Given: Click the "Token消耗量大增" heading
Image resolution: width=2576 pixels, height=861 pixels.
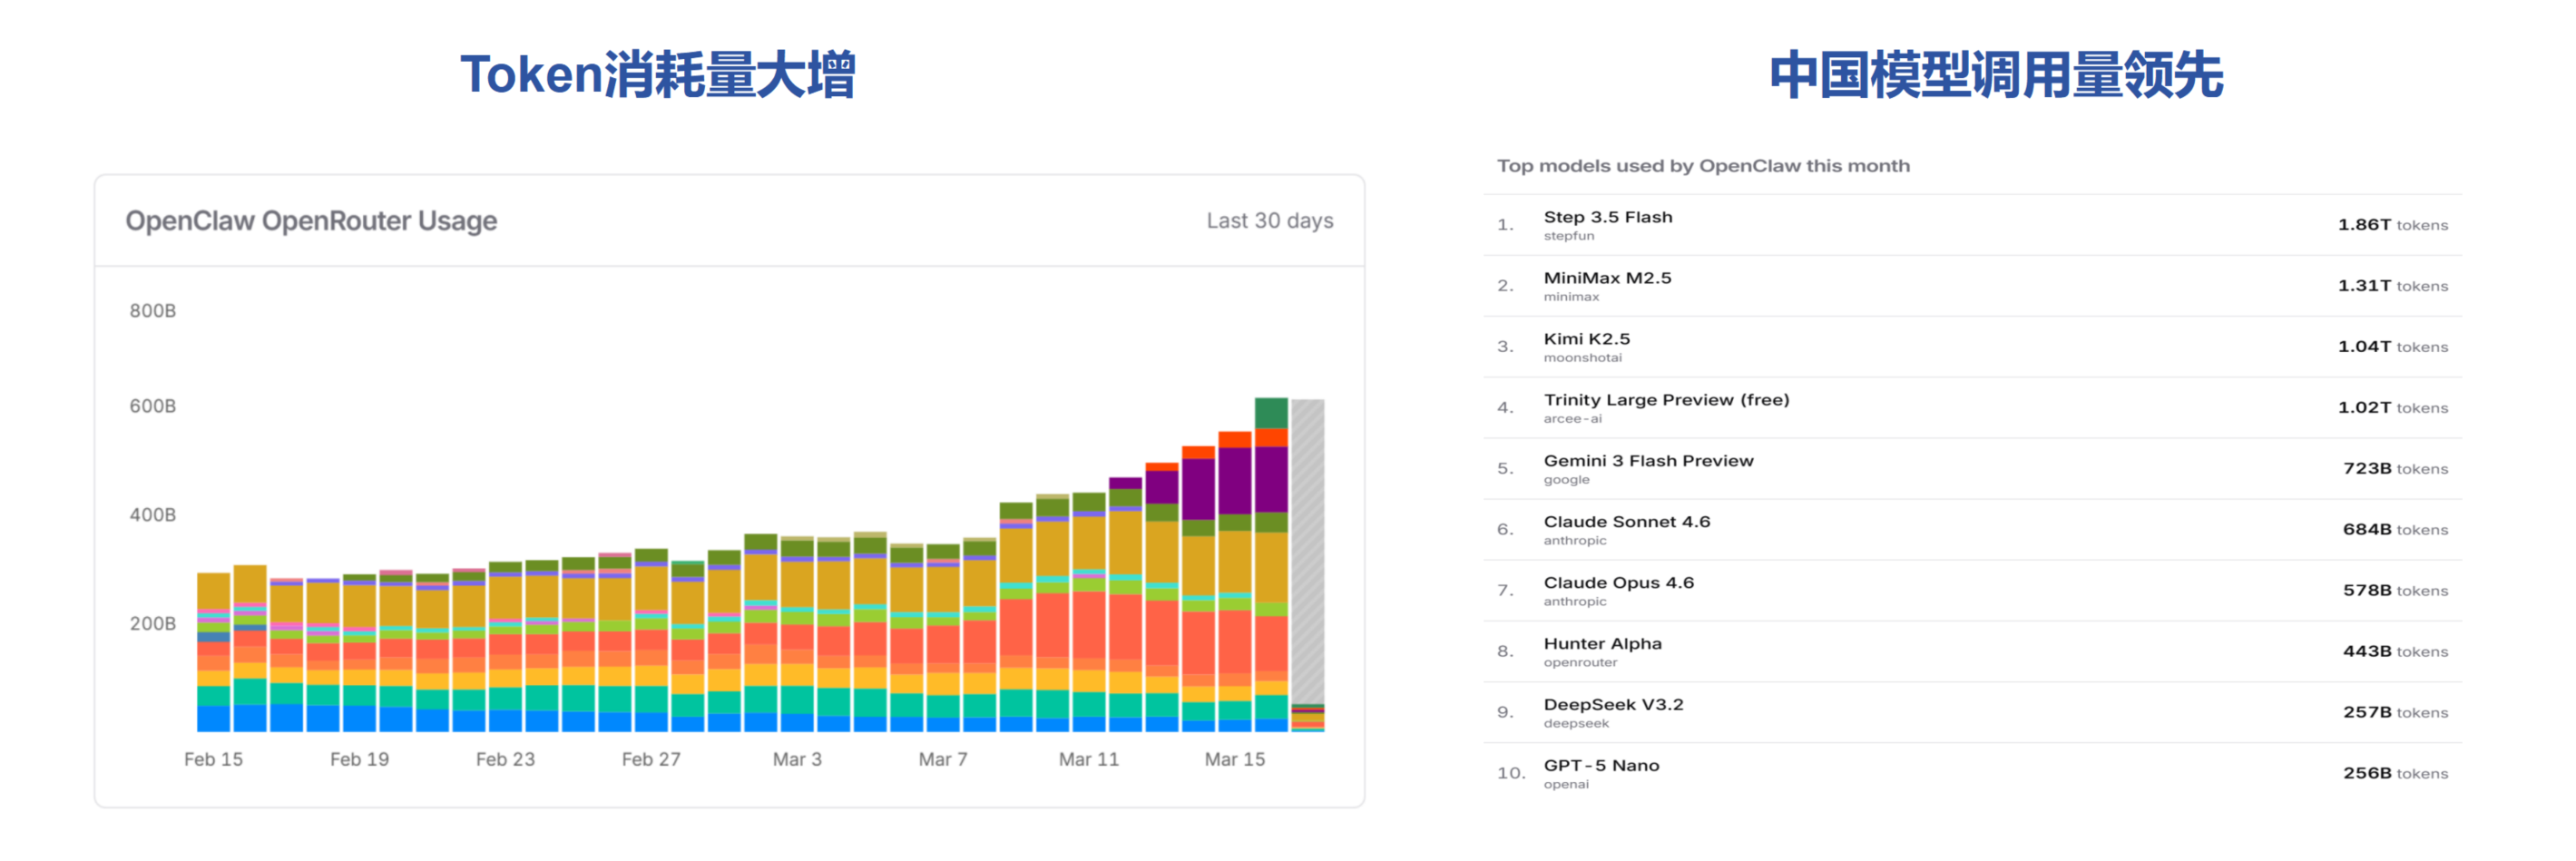Looking at the screenshot, I should pos(657,75).
